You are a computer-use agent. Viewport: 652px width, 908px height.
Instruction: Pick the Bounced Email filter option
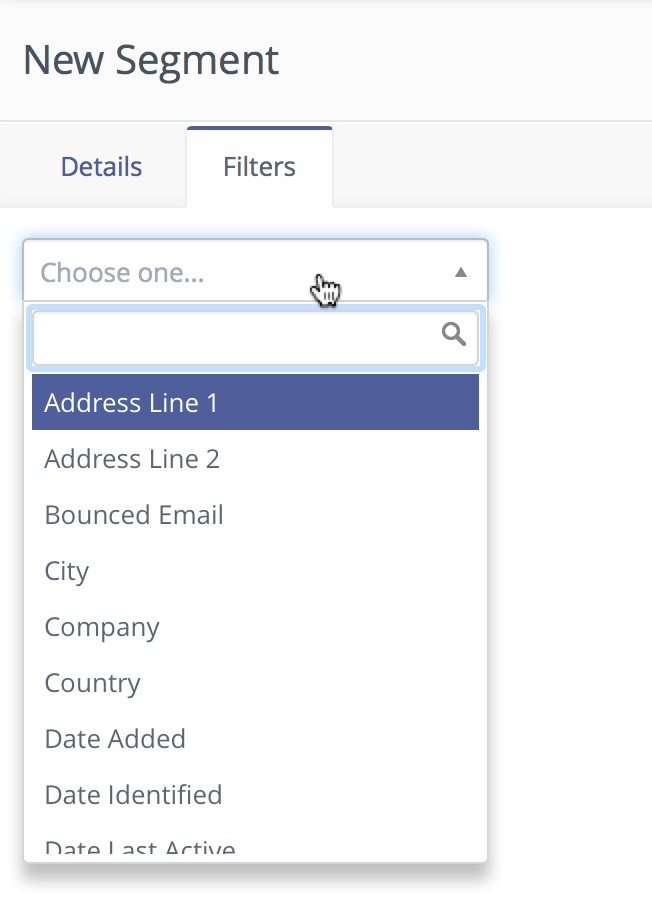[x=134, y=515]
